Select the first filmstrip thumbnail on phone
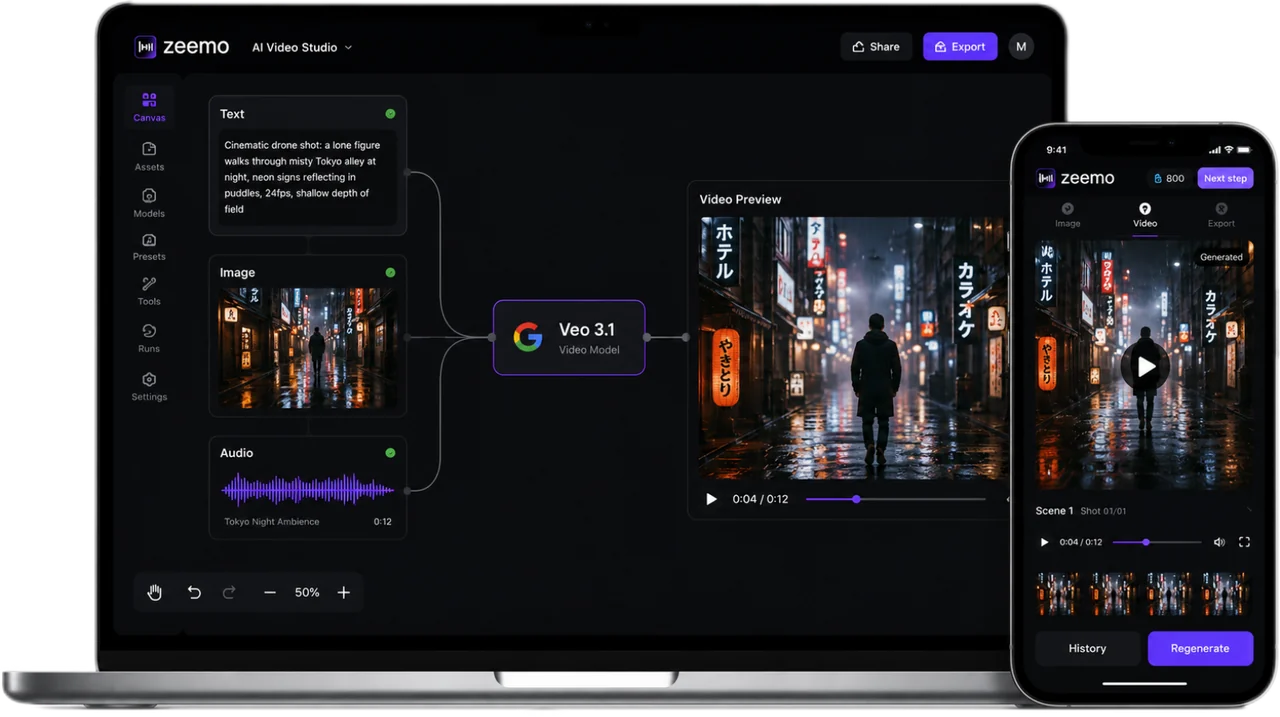1280x717 pixels. tap(1059, 593)
